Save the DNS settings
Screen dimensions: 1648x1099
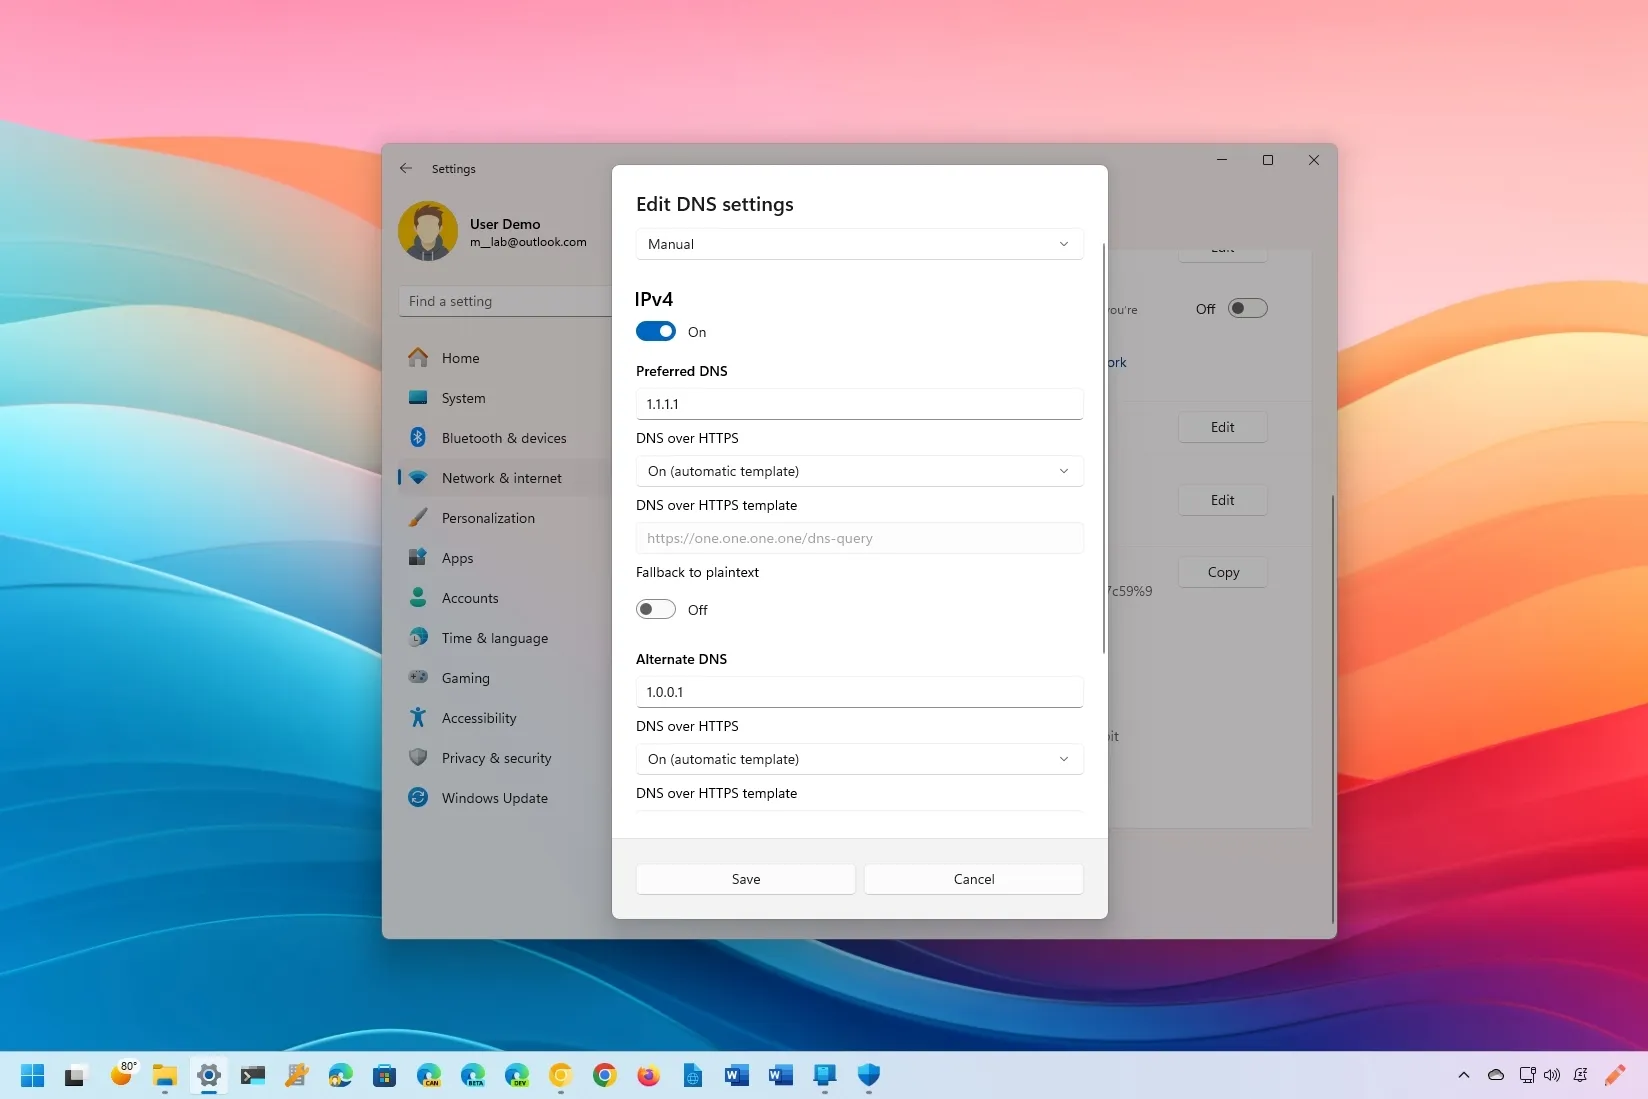[746, 879]
